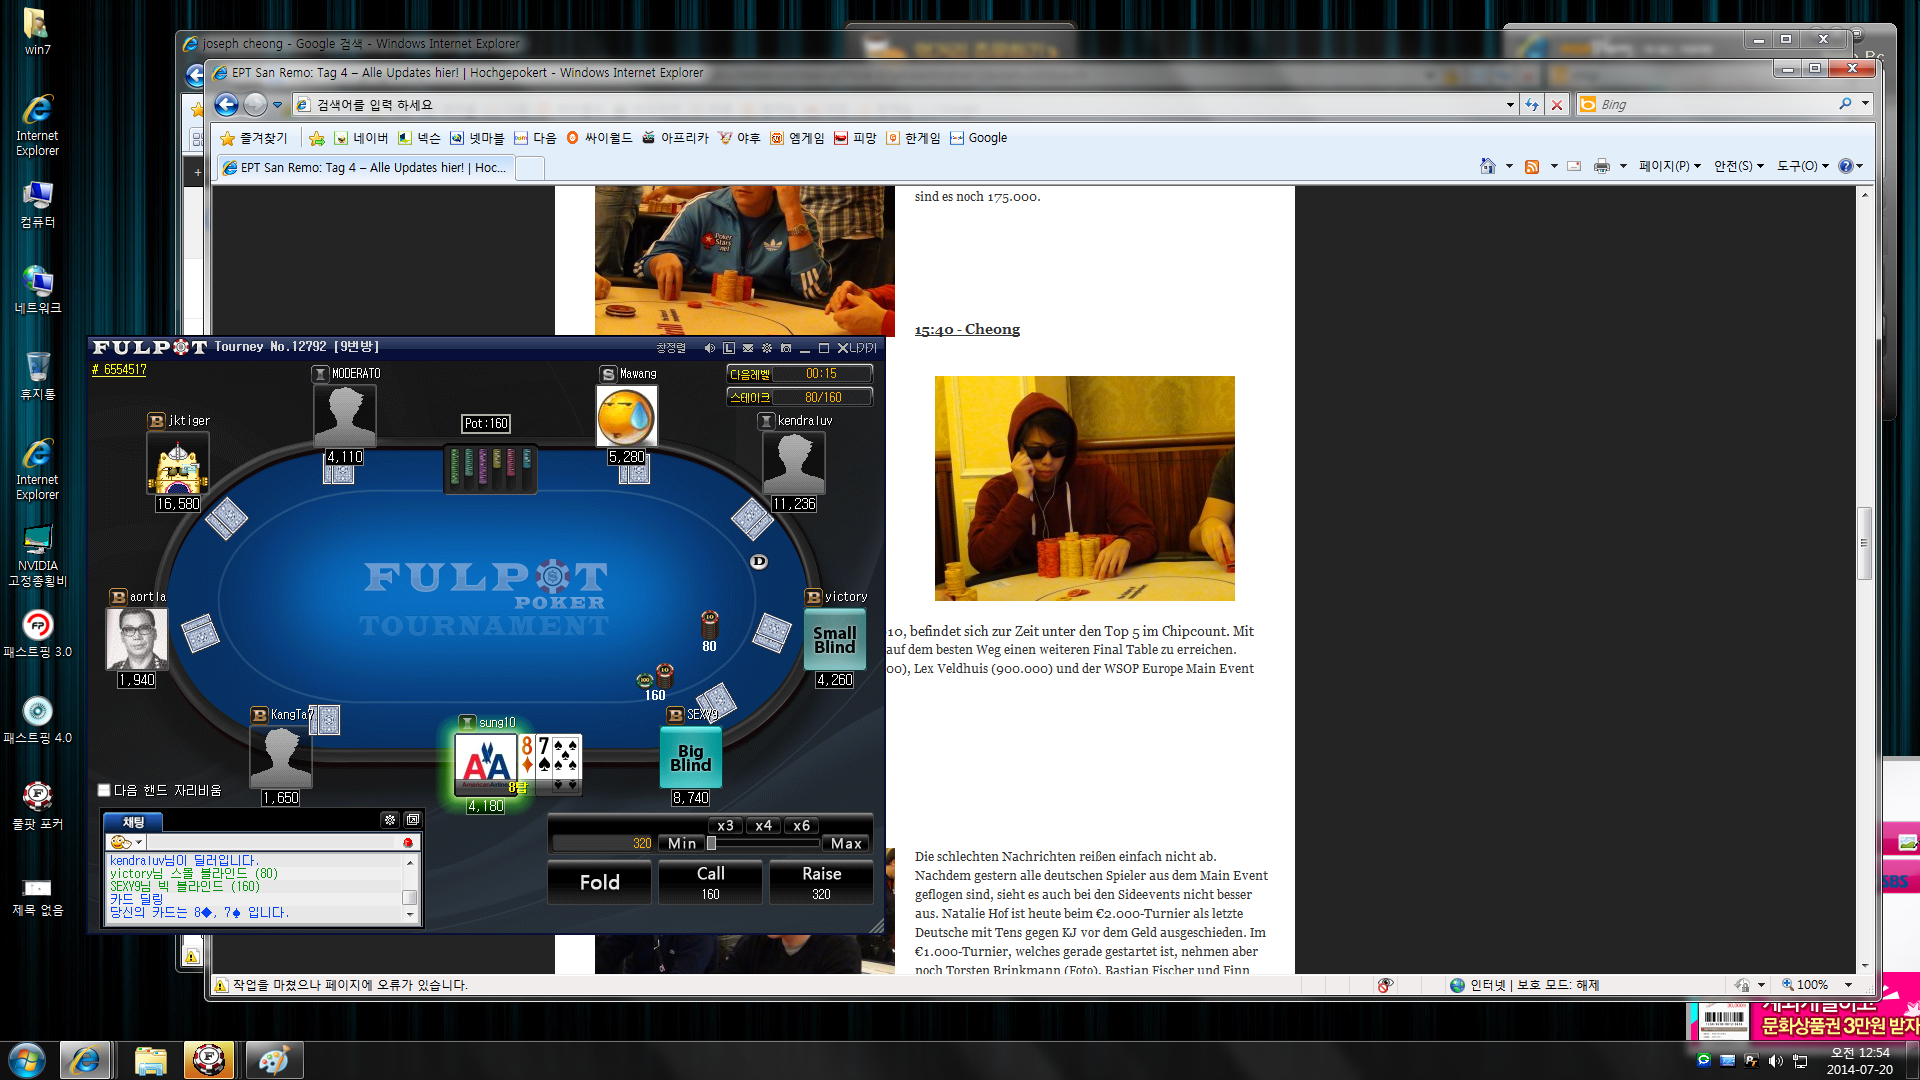The width and height of the screenshot is (1920, 1080).
Task: Open Internet Explorer from the taskbar
Action: pyautogui.click(x=85, y=1059)
